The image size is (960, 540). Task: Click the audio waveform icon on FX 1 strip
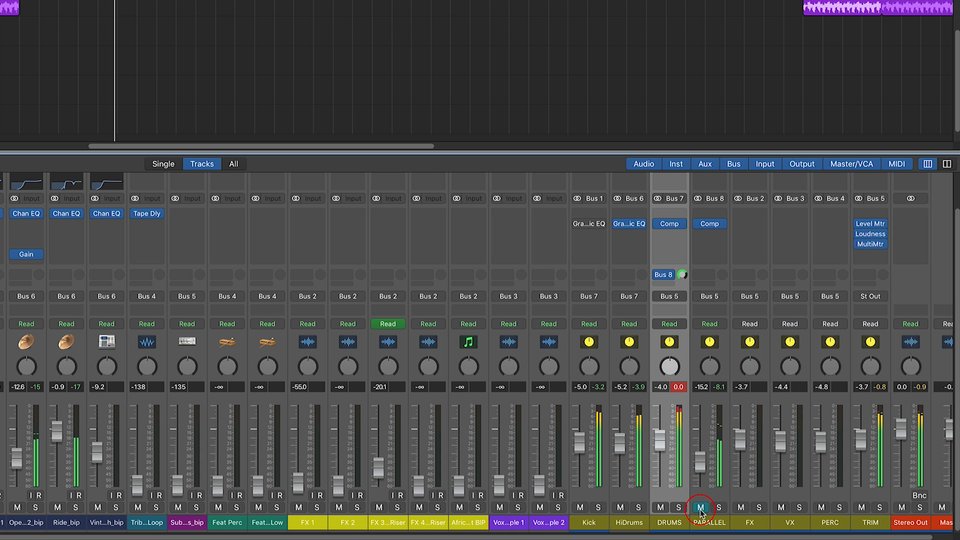(x=307, y=342)
